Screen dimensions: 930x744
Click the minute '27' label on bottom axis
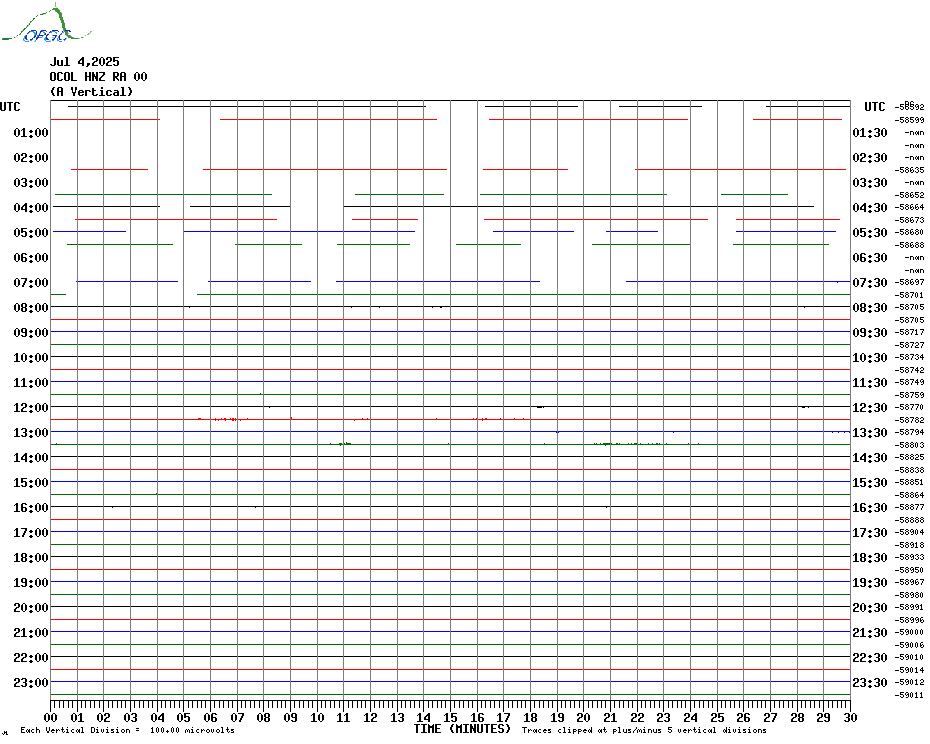(x=770, y=718)
